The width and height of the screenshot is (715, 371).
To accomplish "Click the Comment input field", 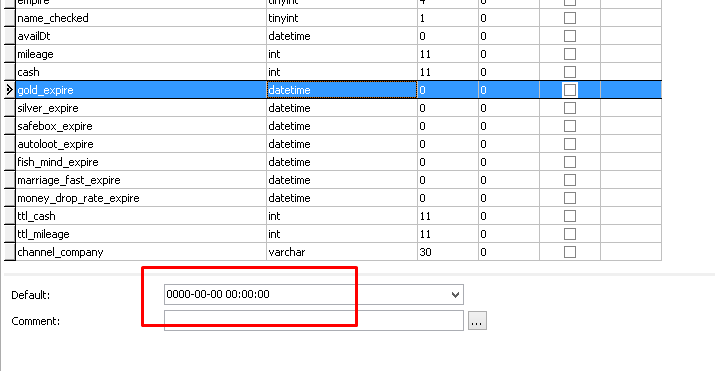I will (x=314, y=320).
